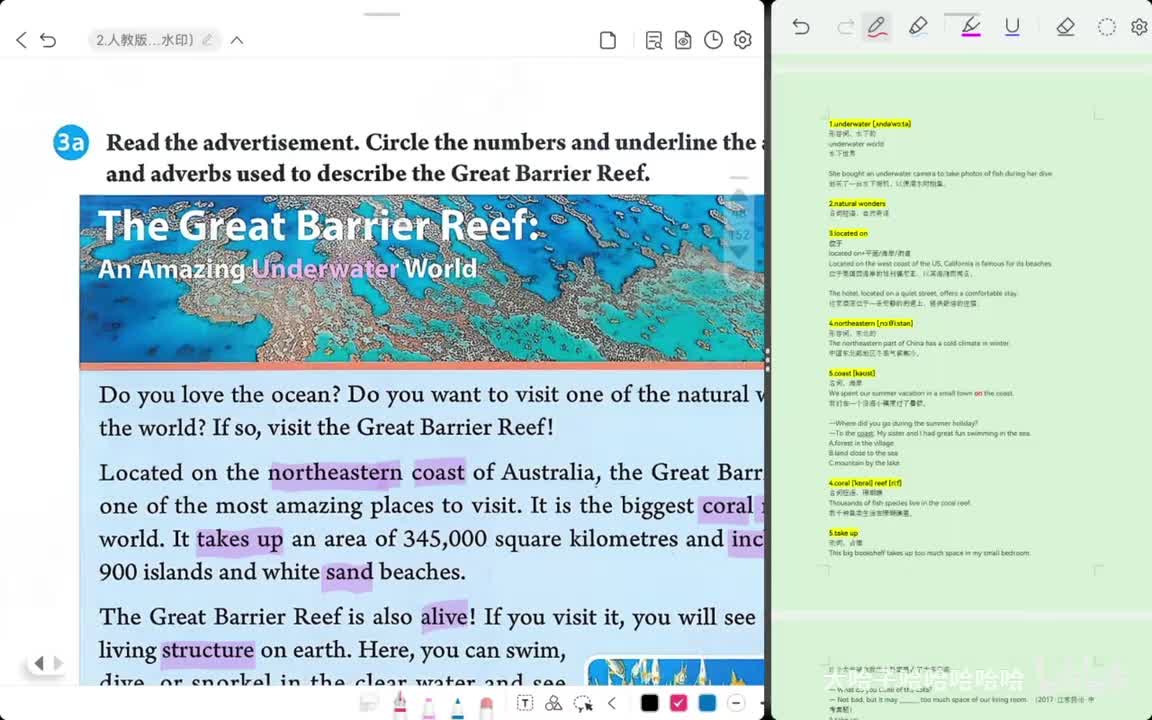Collapse the toolbar with the up chevron
The image size is (1152, 720).
tap(237, 40)
